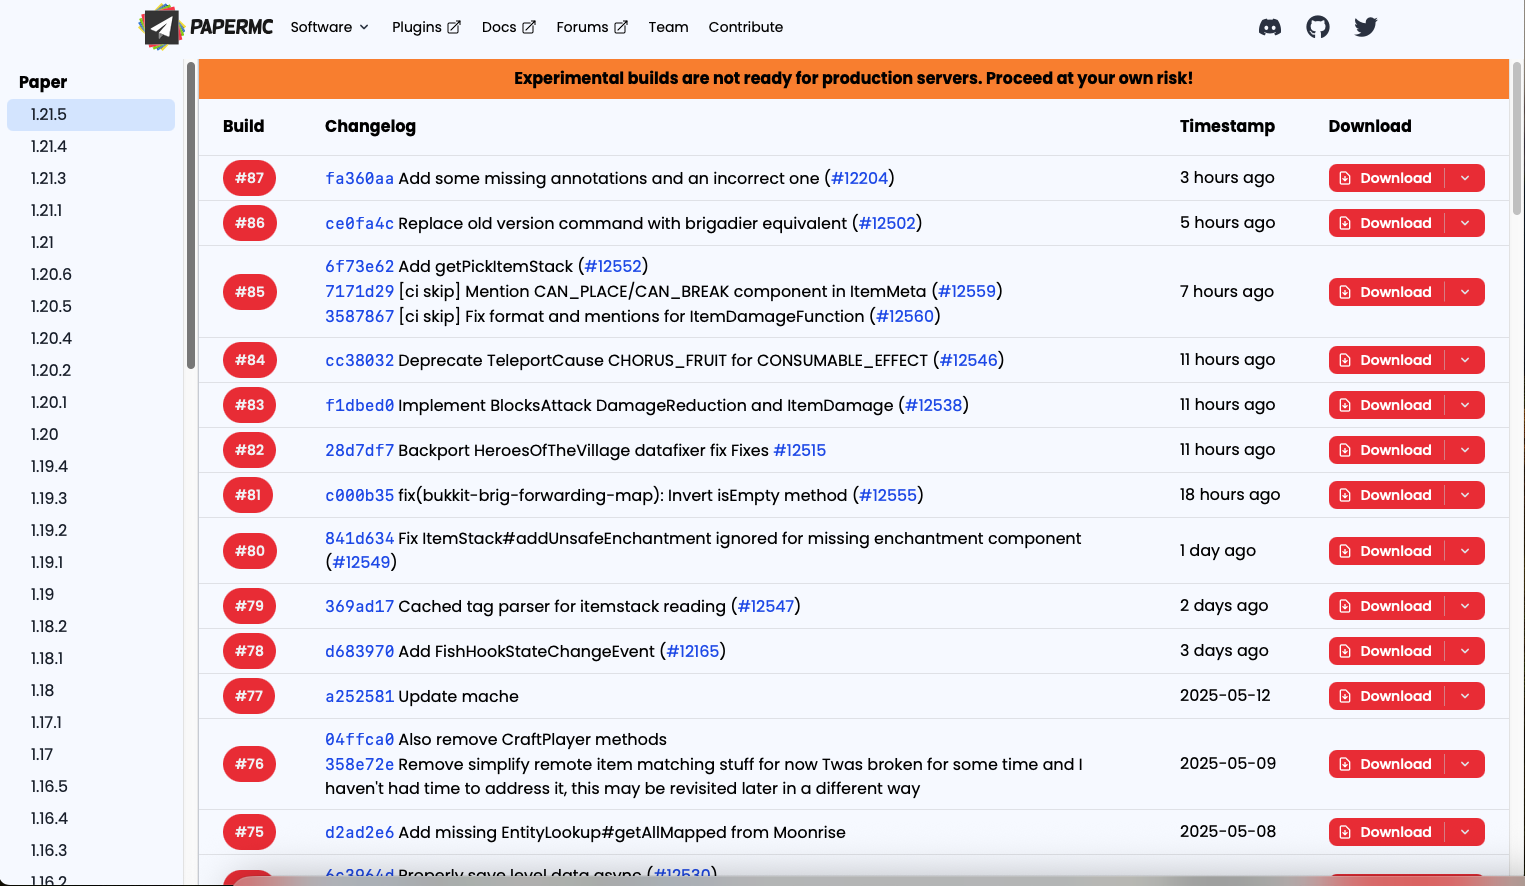Click the main page vertical scrollbar
This screenshot has height=886, width=1525.
click(x=1517, y=138)
